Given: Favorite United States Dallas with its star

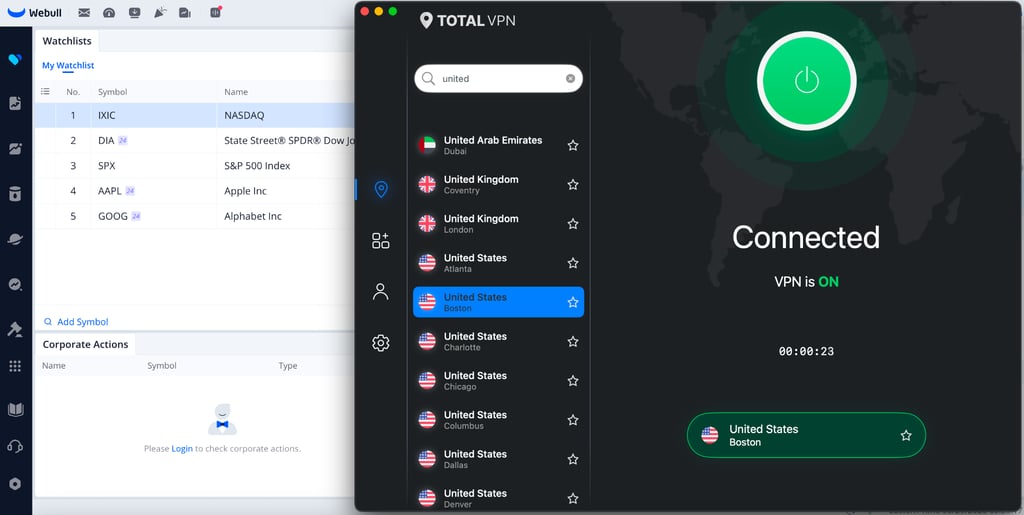Looking at the screenshot, I should coord(573,459).
